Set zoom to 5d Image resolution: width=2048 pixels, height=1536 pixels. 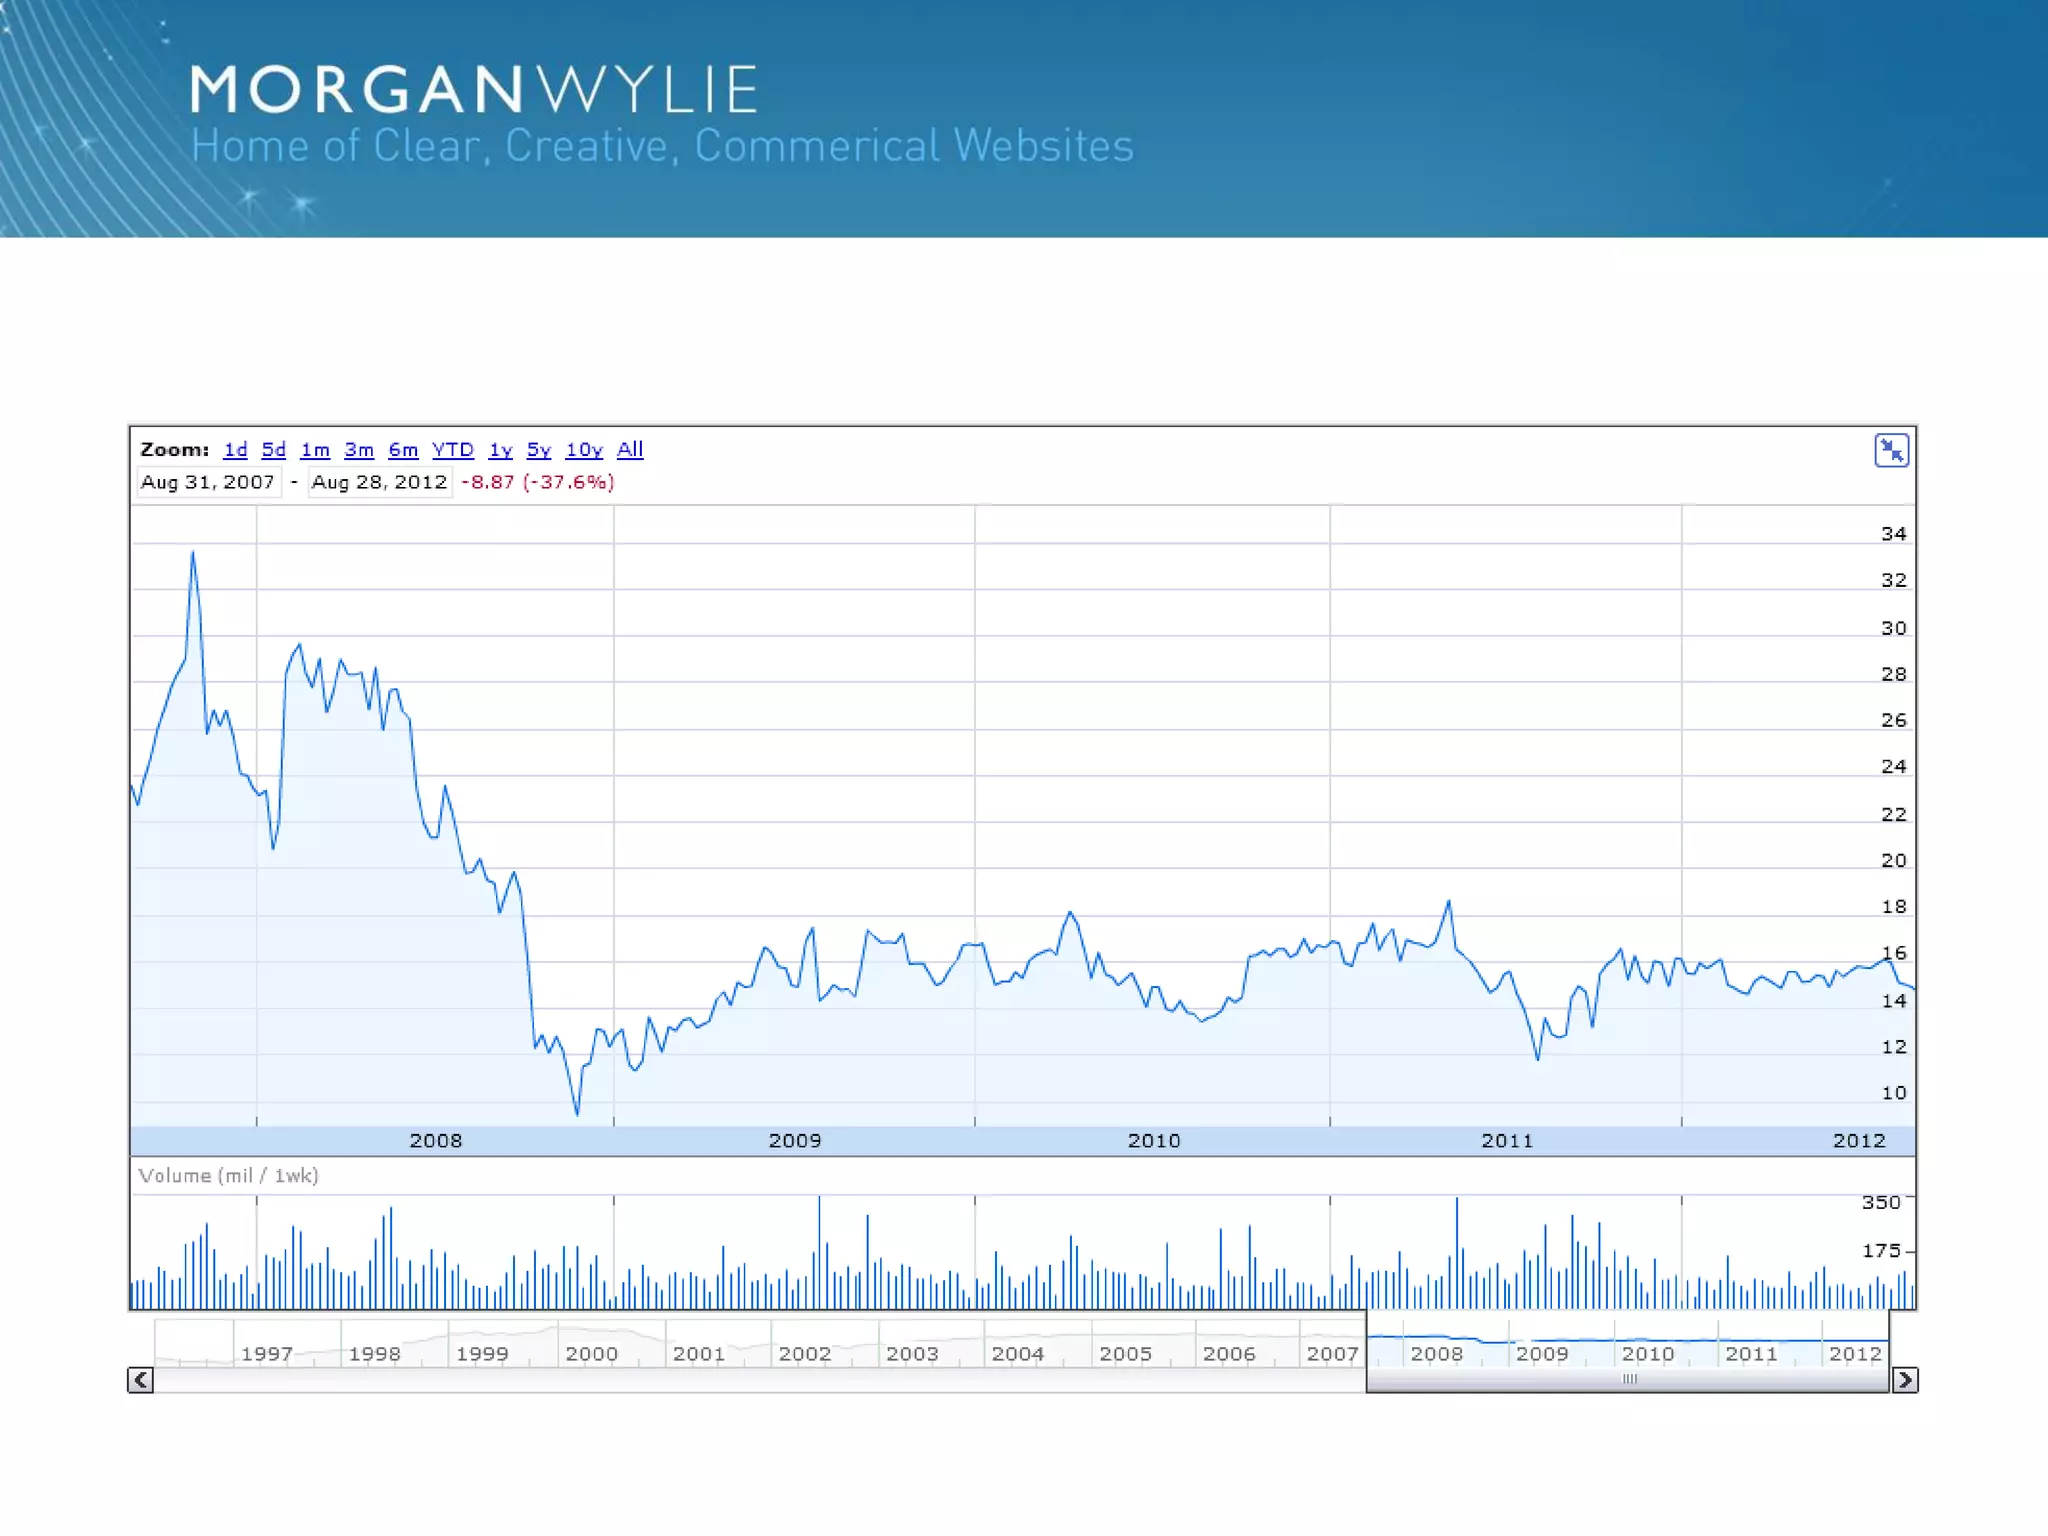click(x=273, y=450)
